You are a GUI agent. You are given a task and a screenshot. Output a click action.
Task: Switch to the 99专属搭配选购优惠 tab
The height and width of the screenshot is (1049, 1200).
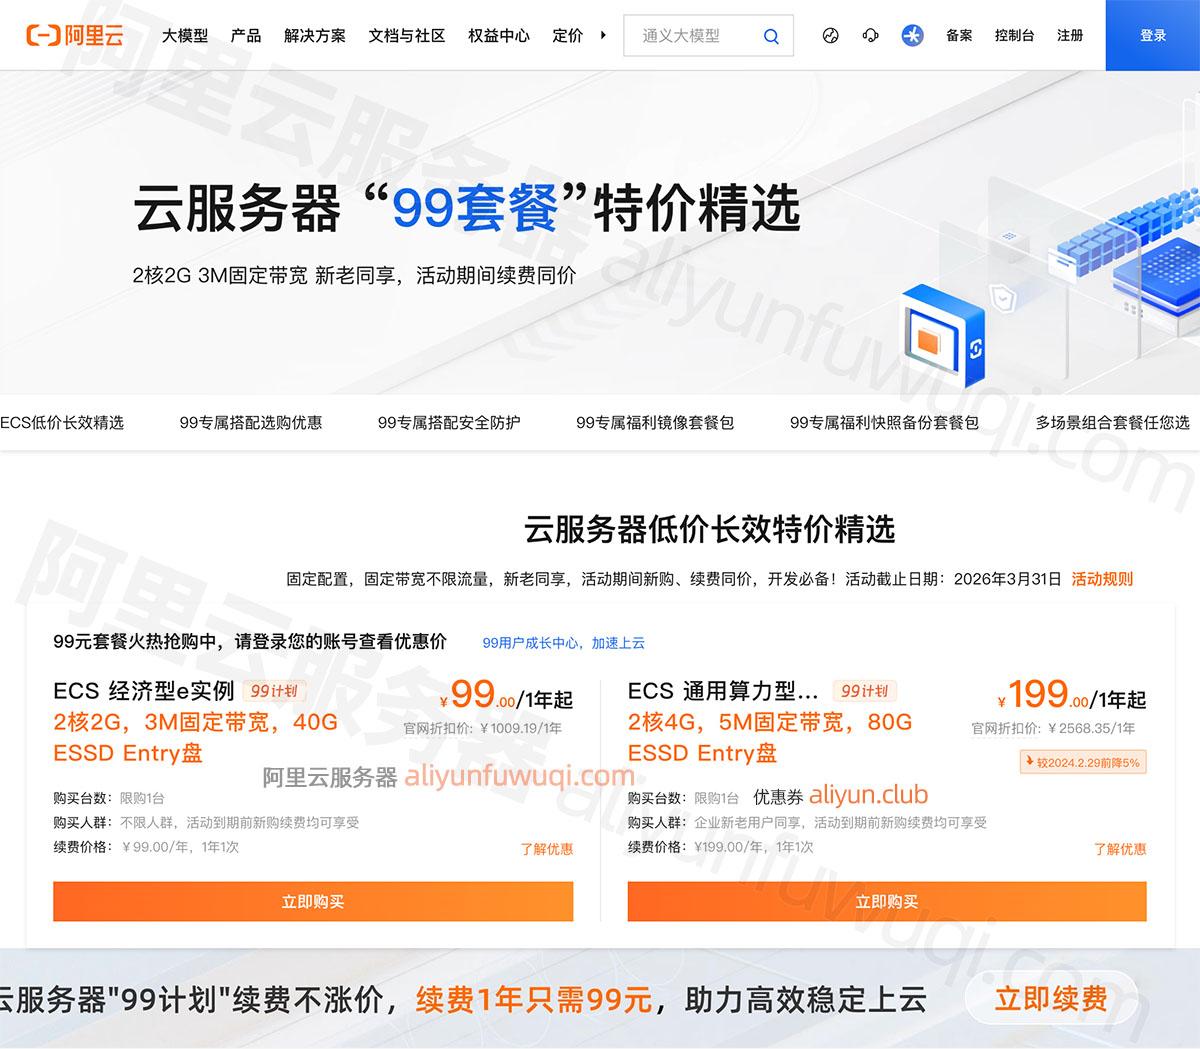251,422
